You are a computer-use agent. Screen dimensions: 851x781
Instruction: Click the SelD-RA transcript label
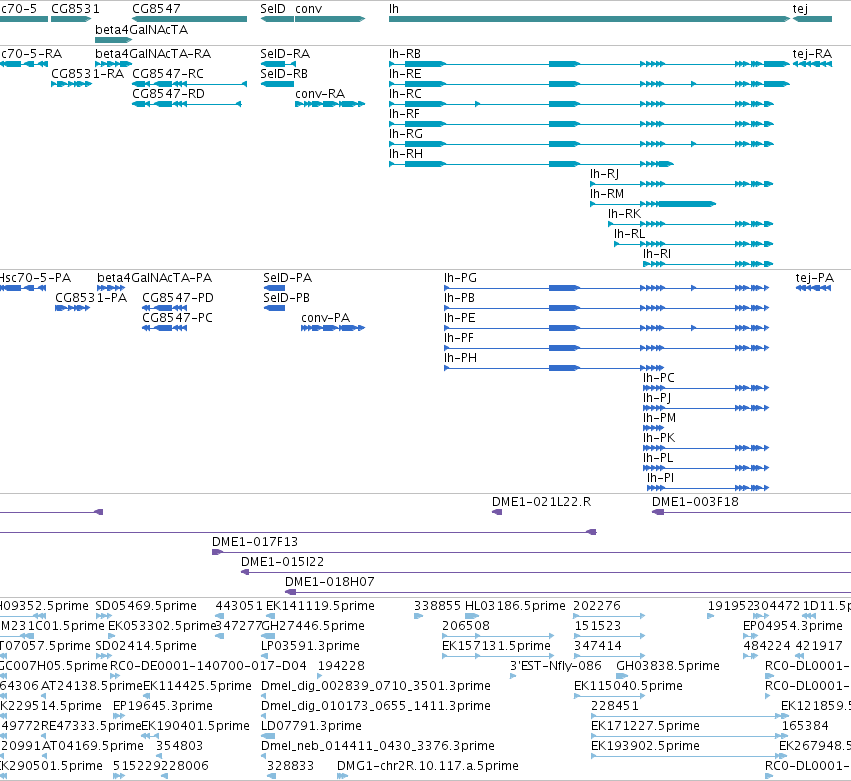pyautogui.click(x=285, y=54)
